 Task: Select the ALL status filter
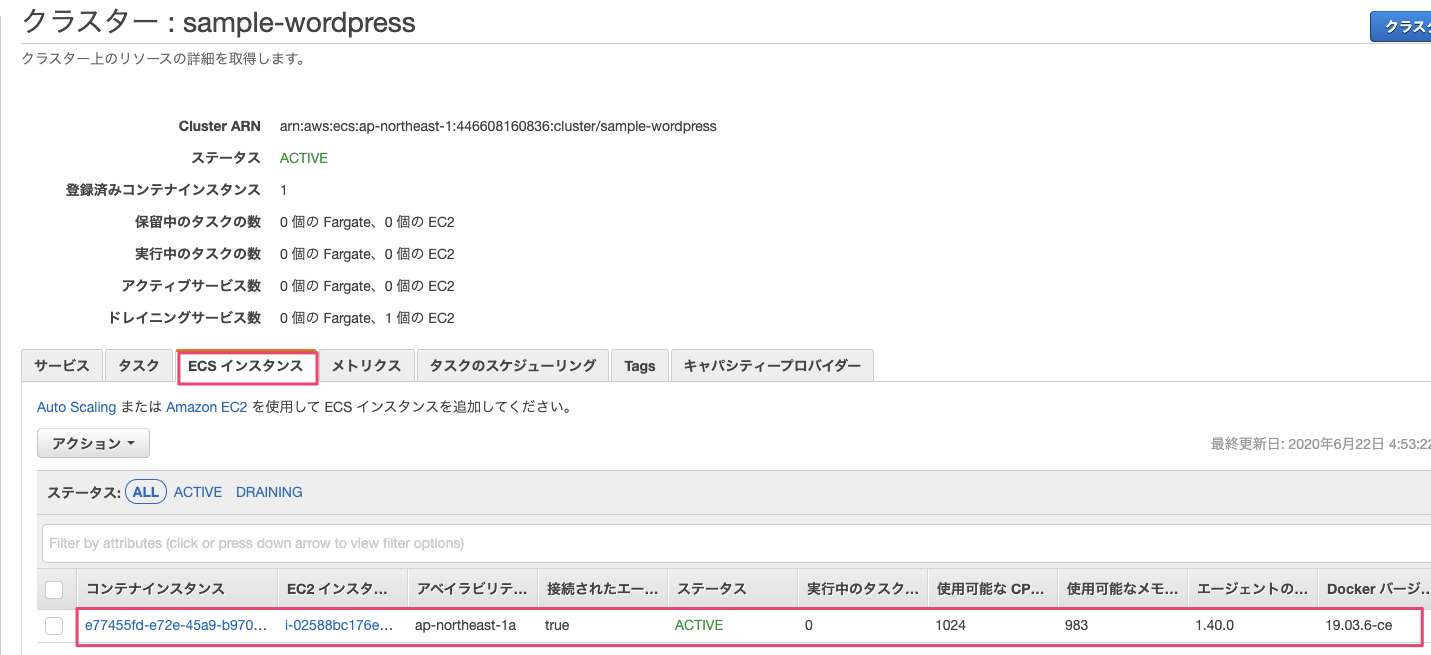tap(146, 492)
